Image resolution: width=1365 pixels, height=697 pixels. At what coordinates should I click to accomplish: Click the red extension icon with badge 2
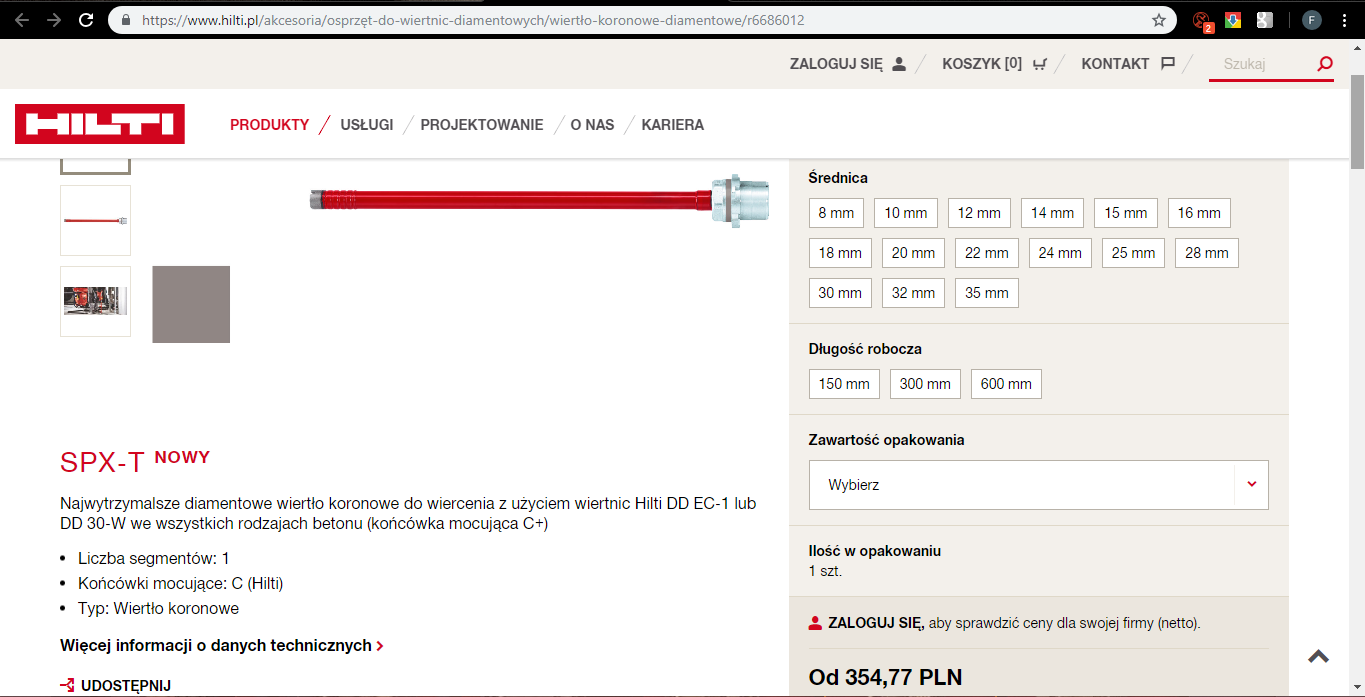tap(1203, 20)
